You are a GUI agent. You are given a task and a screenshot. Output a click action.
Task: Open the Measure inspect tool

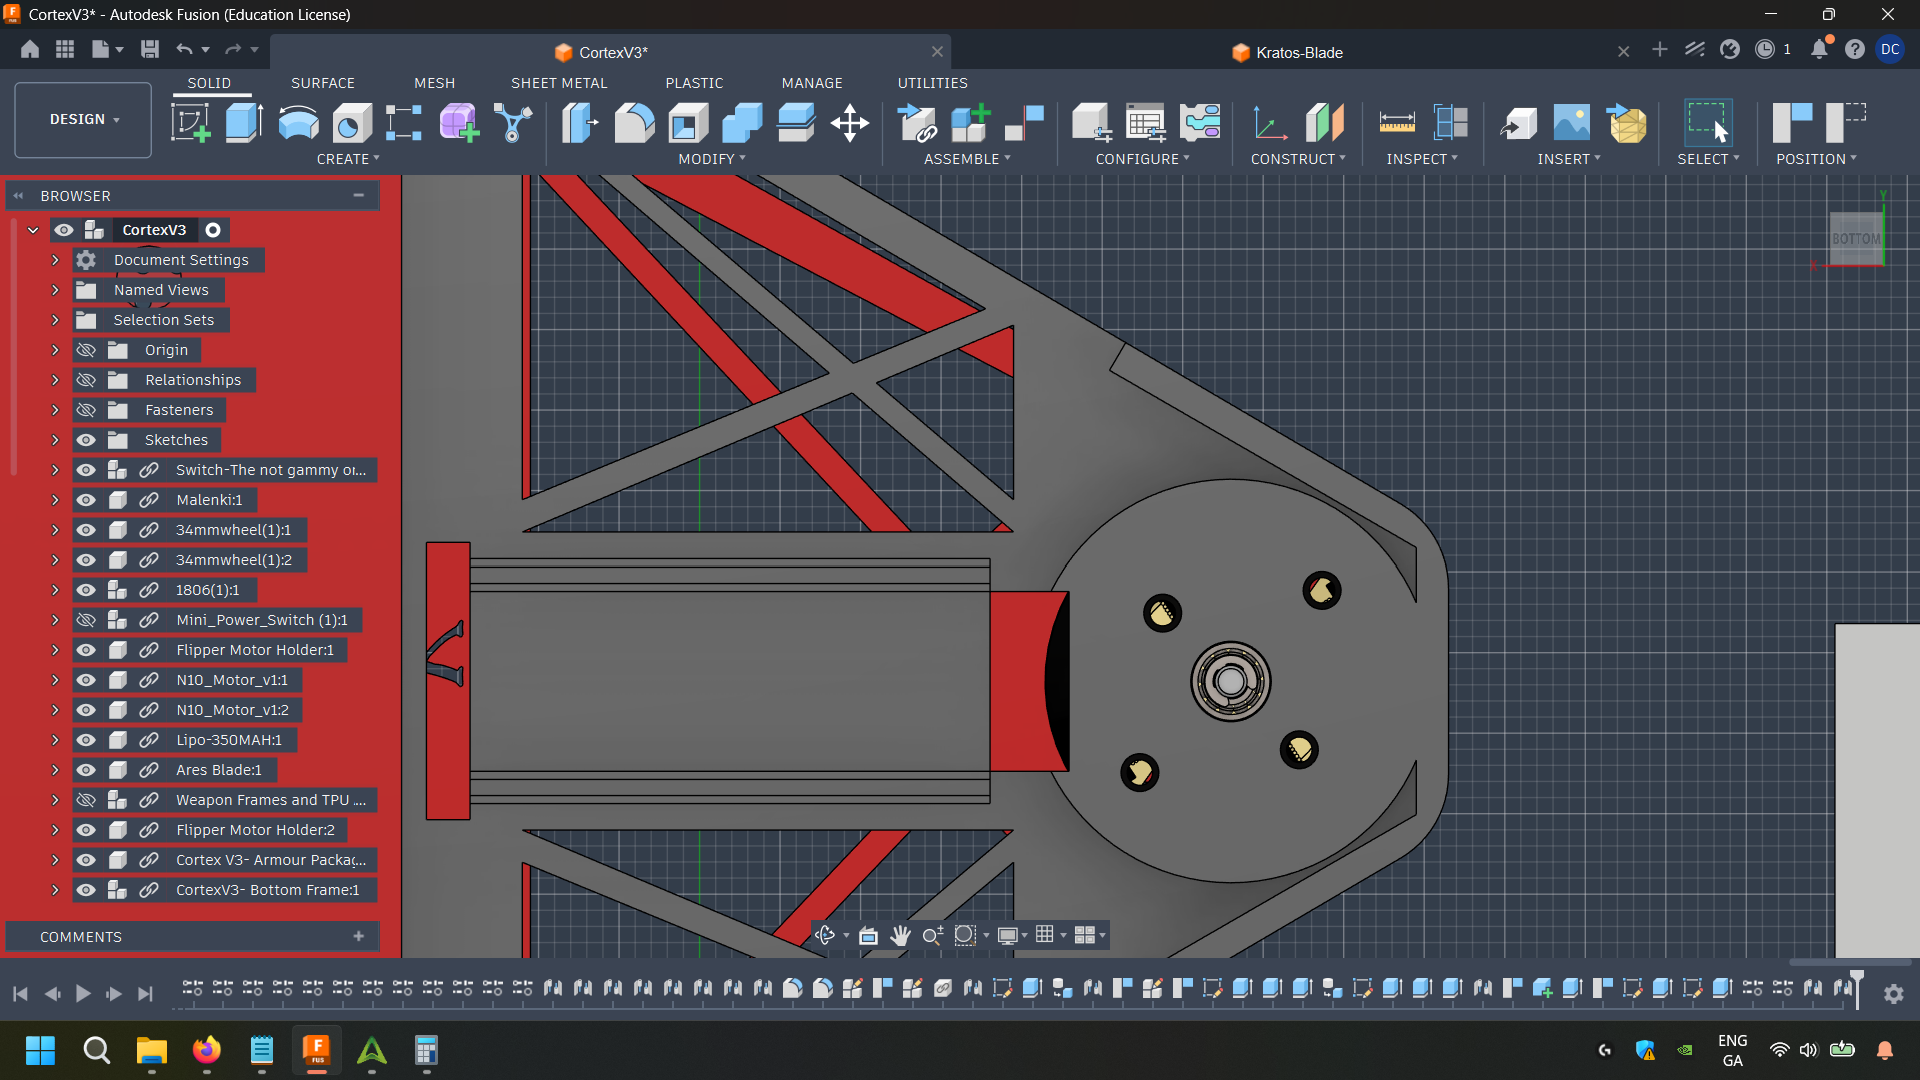[x=1396, y=123]
